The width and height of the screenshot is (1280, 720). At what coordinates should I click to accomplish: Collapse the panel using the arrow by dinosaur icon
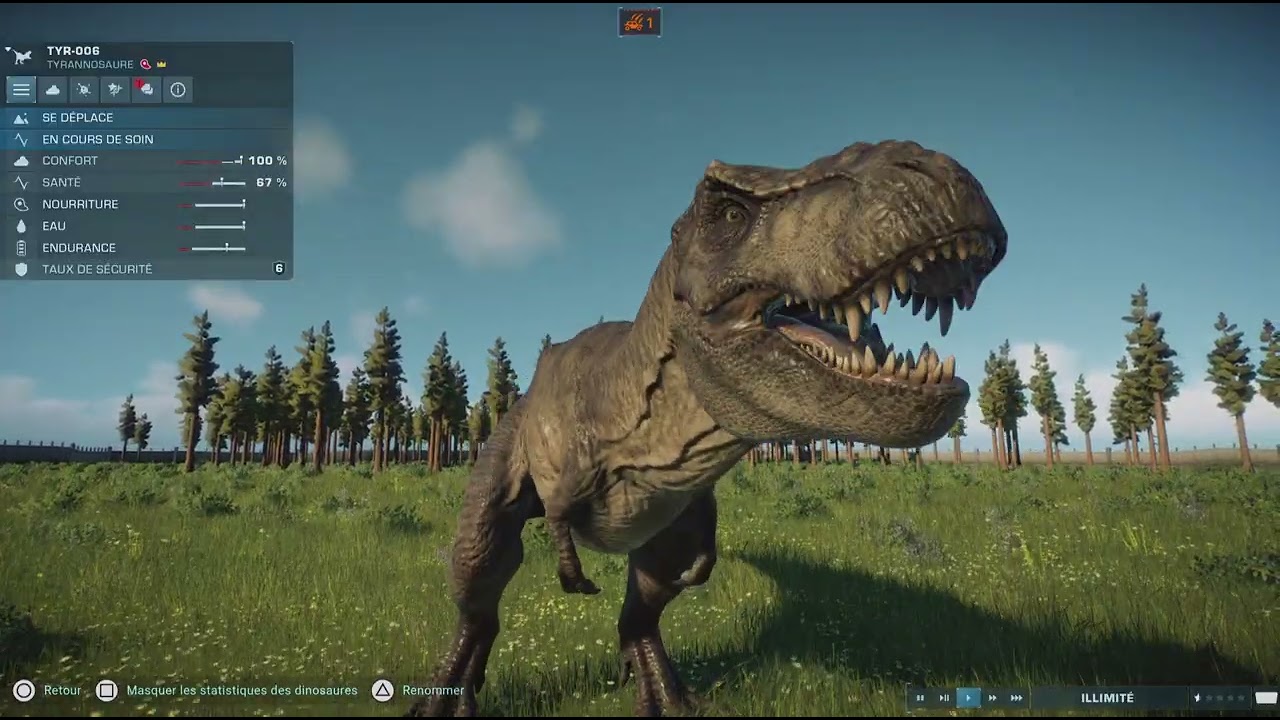click(8, 48)
